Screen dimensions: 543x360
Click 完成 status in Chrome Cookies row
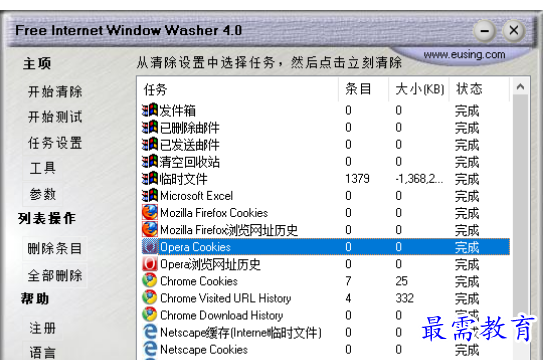coord(467,281)
